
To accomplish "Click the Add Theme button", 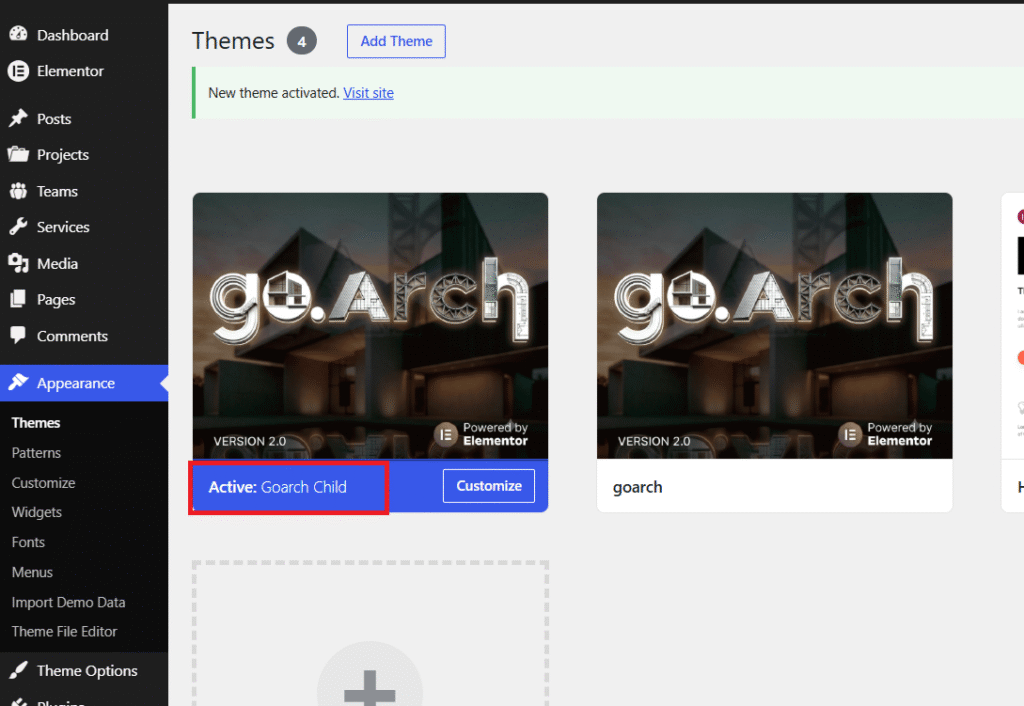I will tap(396, 41).
